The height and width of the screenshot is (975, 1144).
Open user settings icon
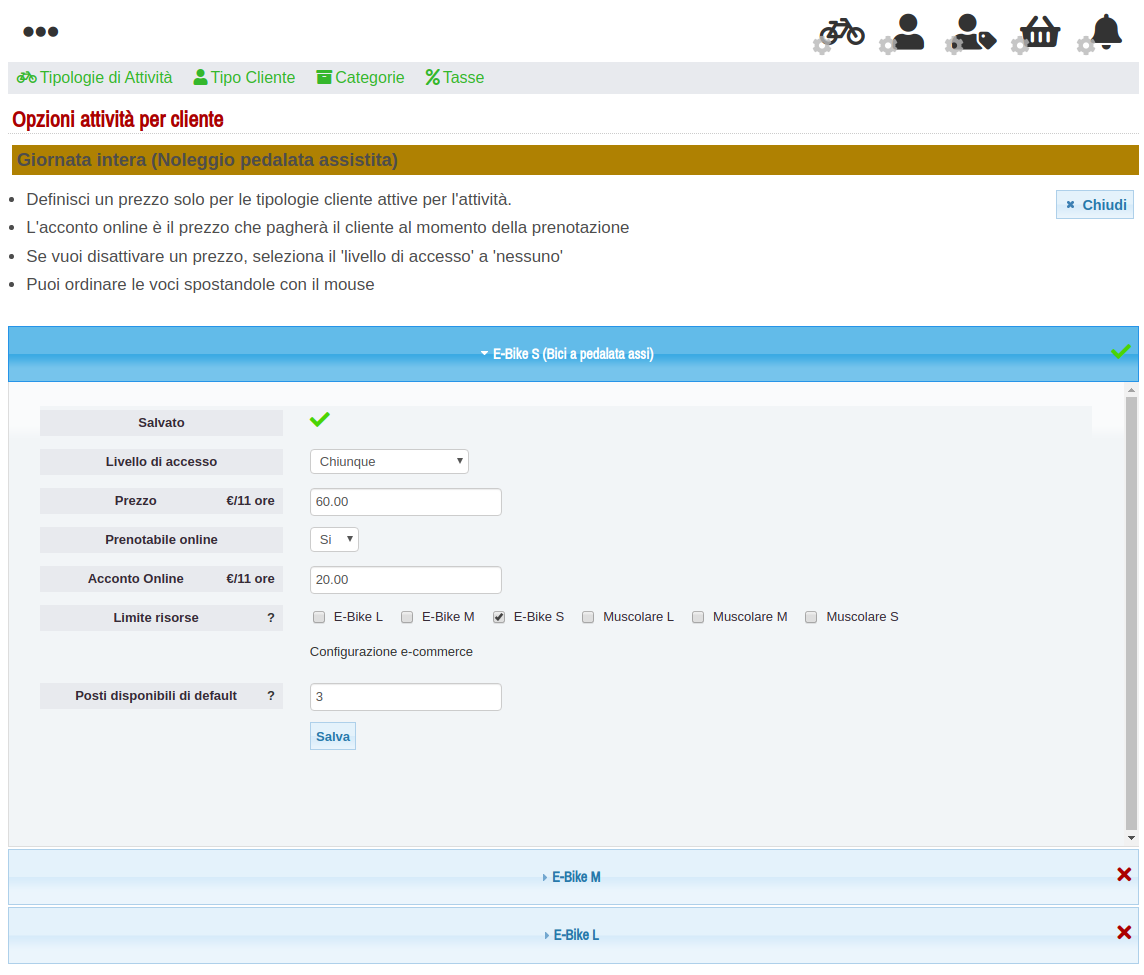(x=905, y=32)
